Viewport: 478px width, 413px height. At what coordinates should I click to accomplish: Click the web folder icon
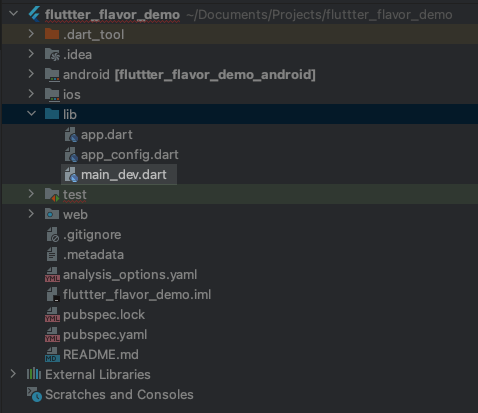[x=52, y=214]
